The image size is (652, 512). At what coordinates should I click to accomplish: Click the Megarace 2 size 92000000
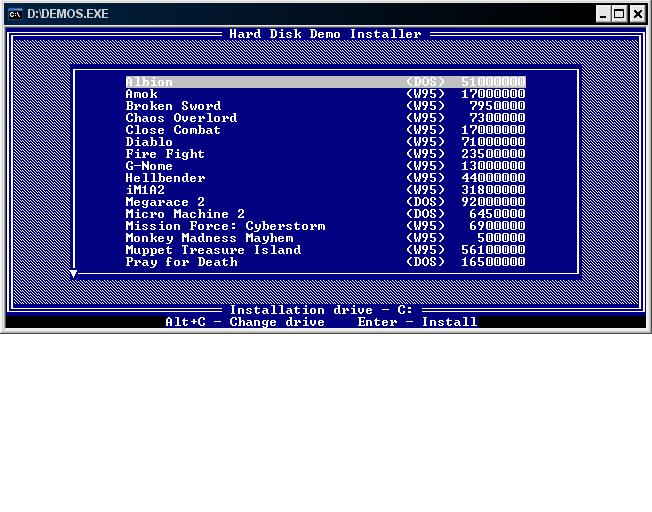[x=493, y=202]
